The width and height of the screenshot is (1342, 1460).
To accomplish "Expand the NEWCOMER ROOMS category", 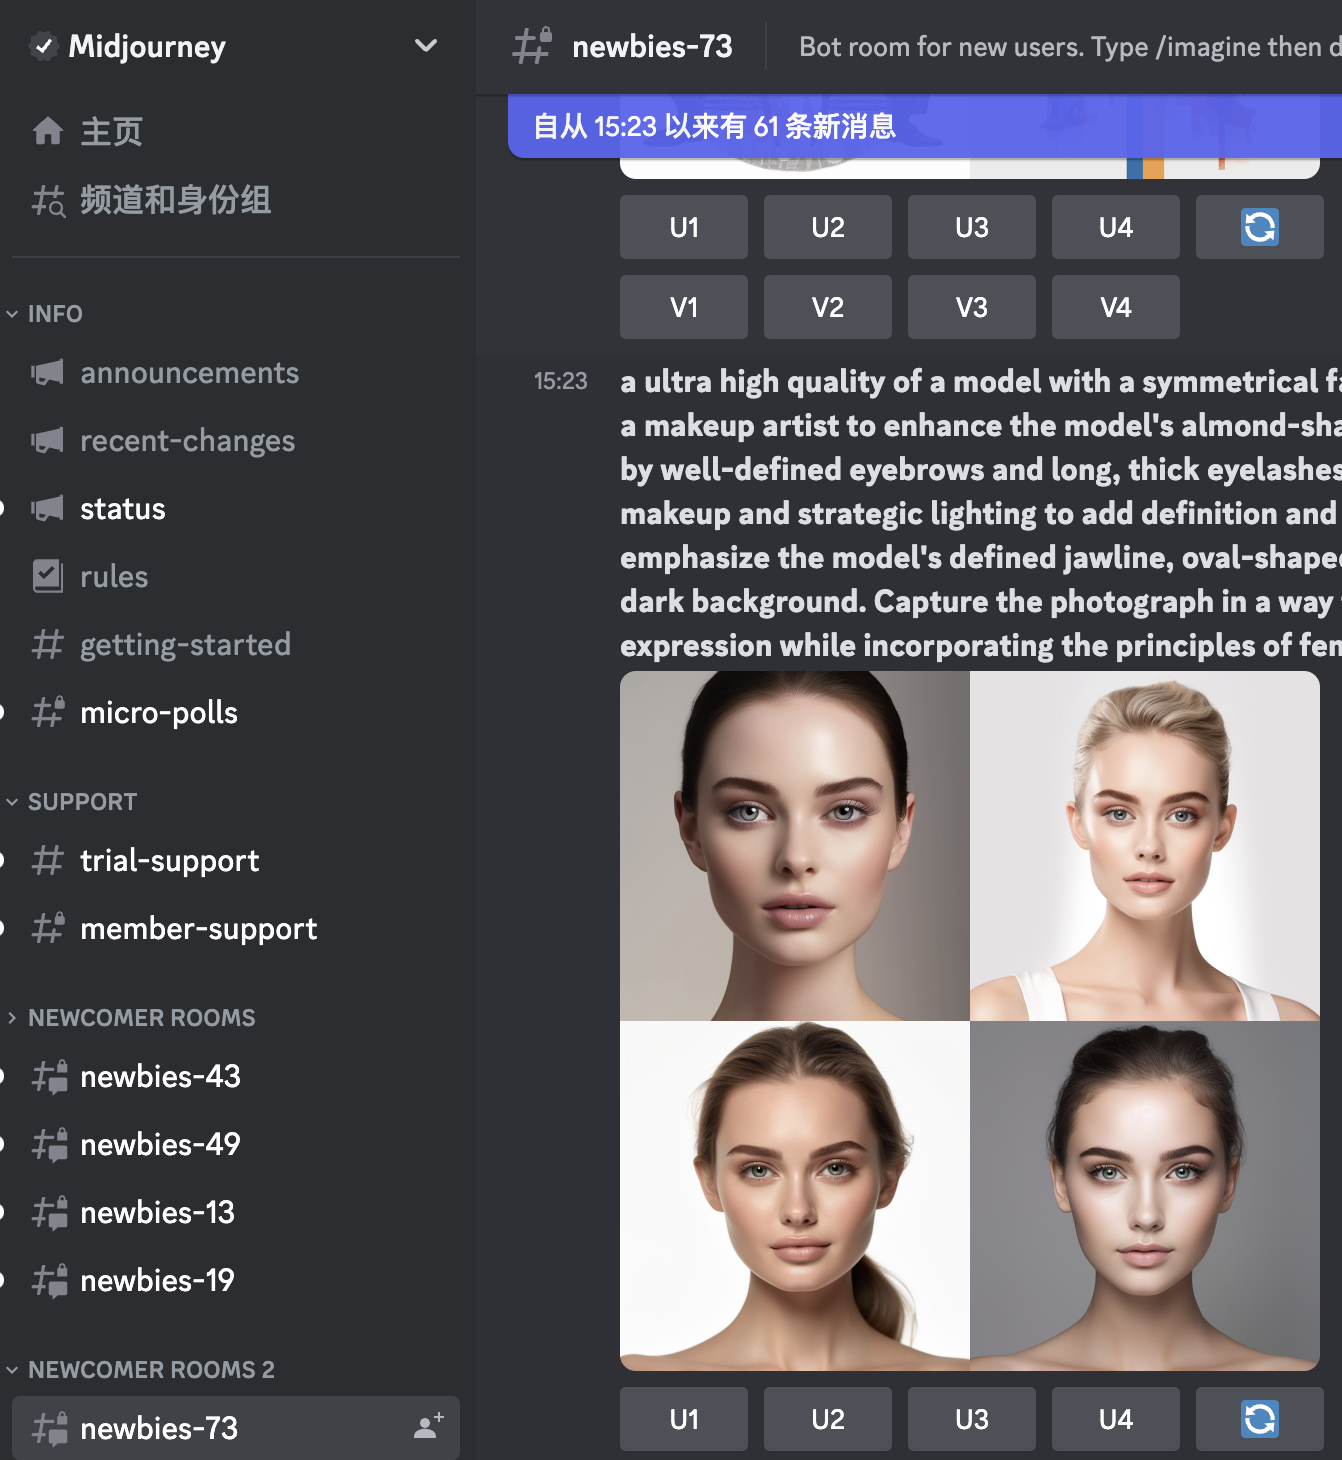I will [x=12, y=1017].
